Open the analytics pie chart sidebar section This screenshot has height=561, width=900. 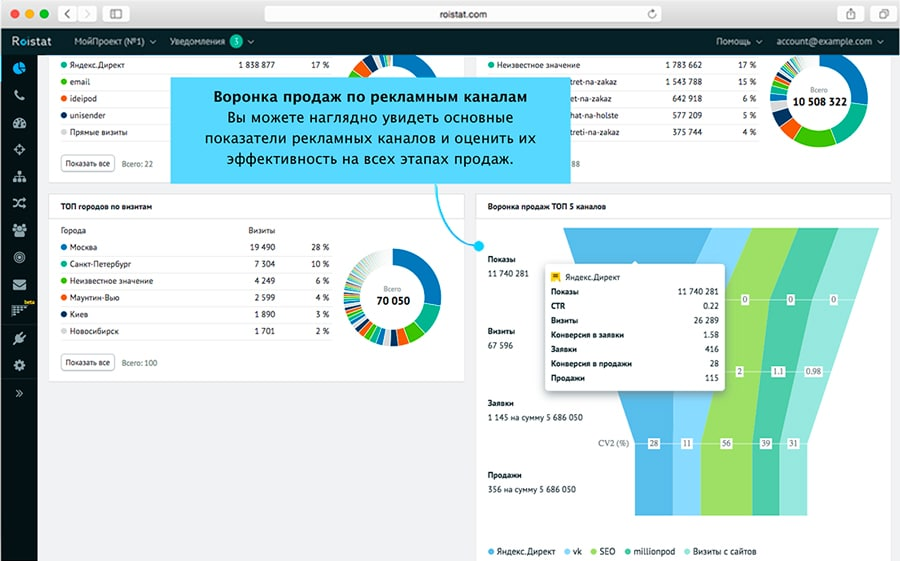[19, 68]
